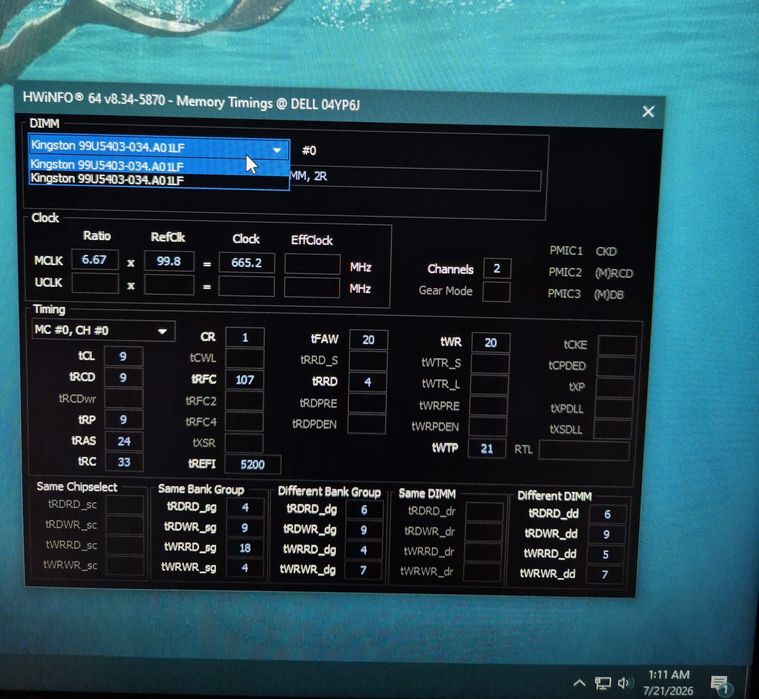
Task: Click the empty tCKE field
Action: [x=617, y=346]
